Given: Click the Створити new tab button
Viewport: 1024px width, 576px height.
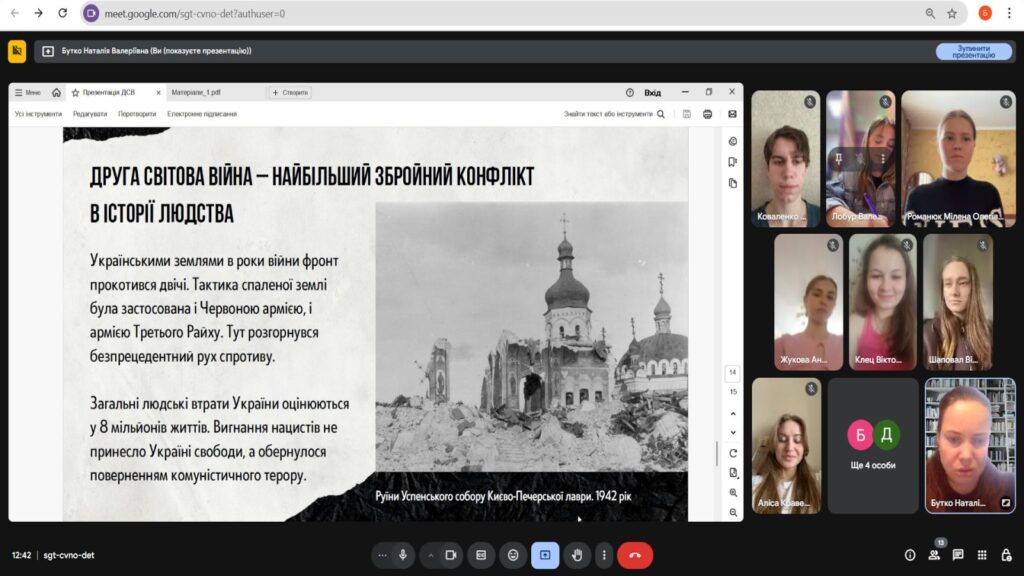Looking at the screenshot, I should 290,92.
